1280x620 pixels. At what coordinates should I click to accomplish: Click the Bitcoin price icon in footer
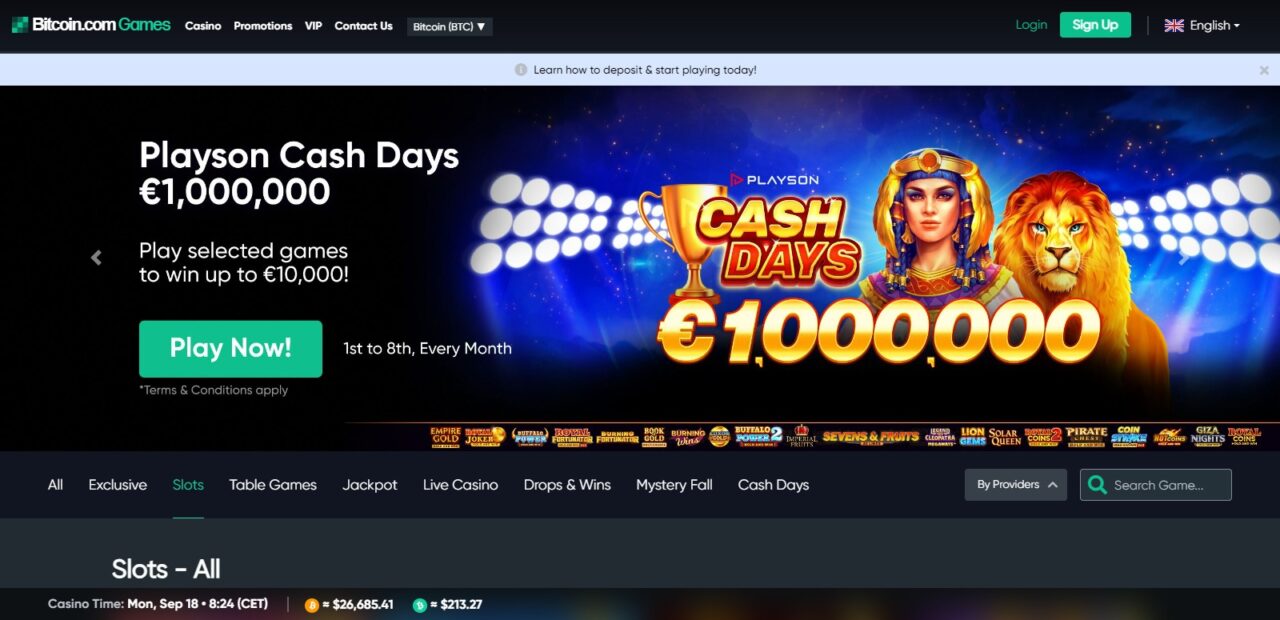312,605
